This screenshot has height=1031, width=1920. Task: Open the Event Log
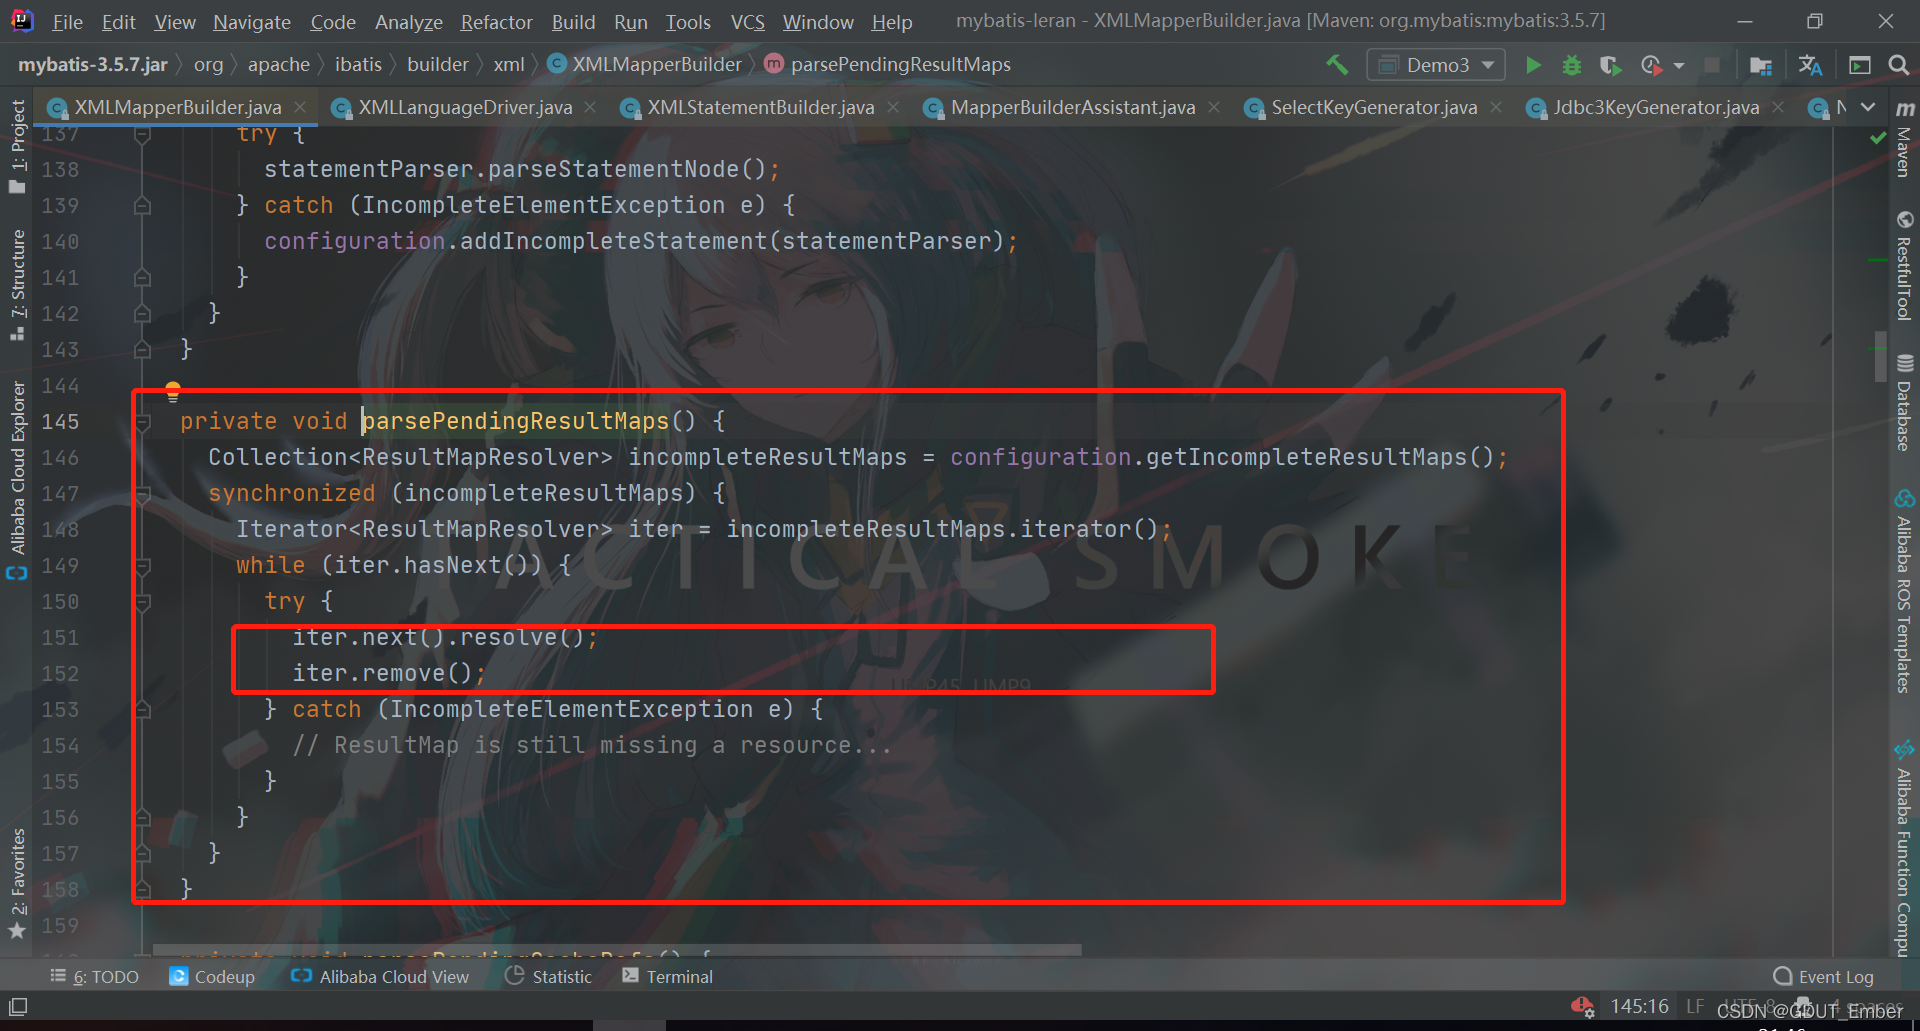(x=1824, y=977)
